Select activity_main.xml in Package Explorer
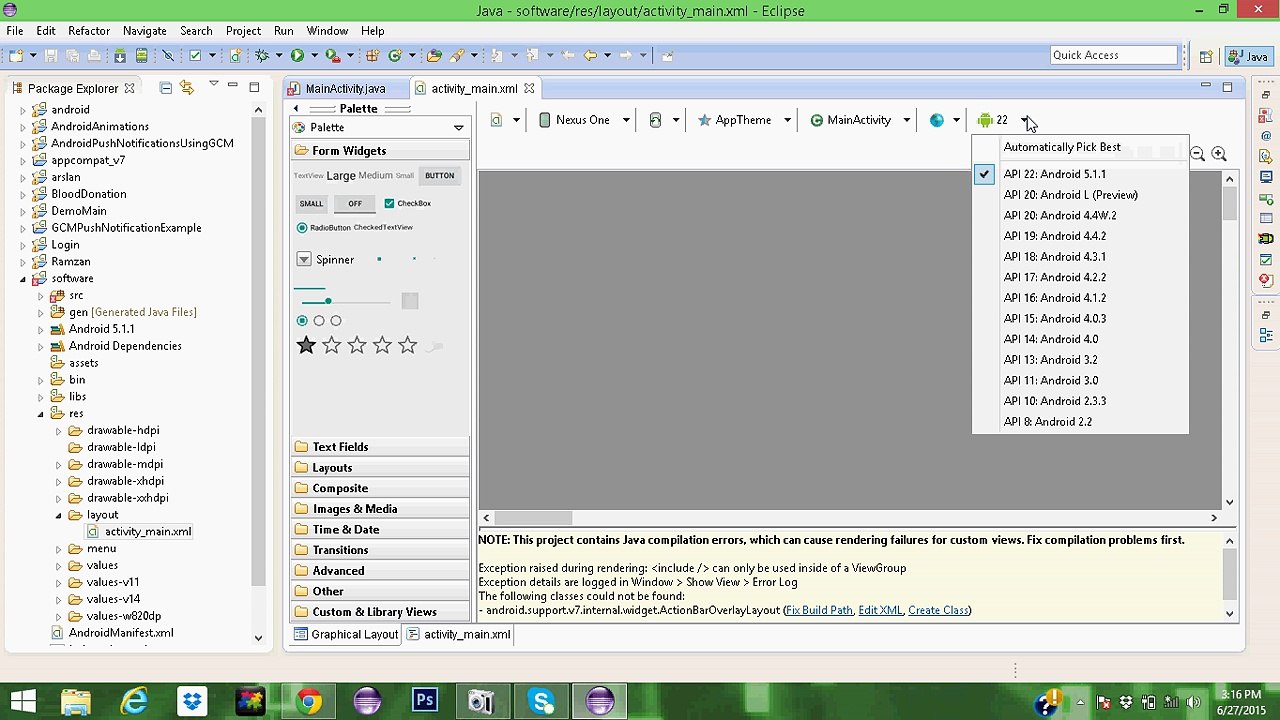 pyautogui.click(x=140, y=532)
